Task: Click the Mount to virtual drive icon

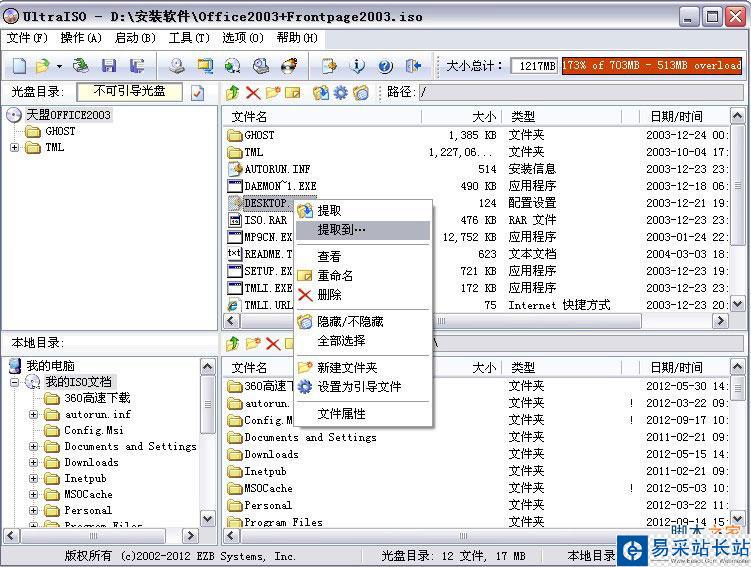Action: 261,66
